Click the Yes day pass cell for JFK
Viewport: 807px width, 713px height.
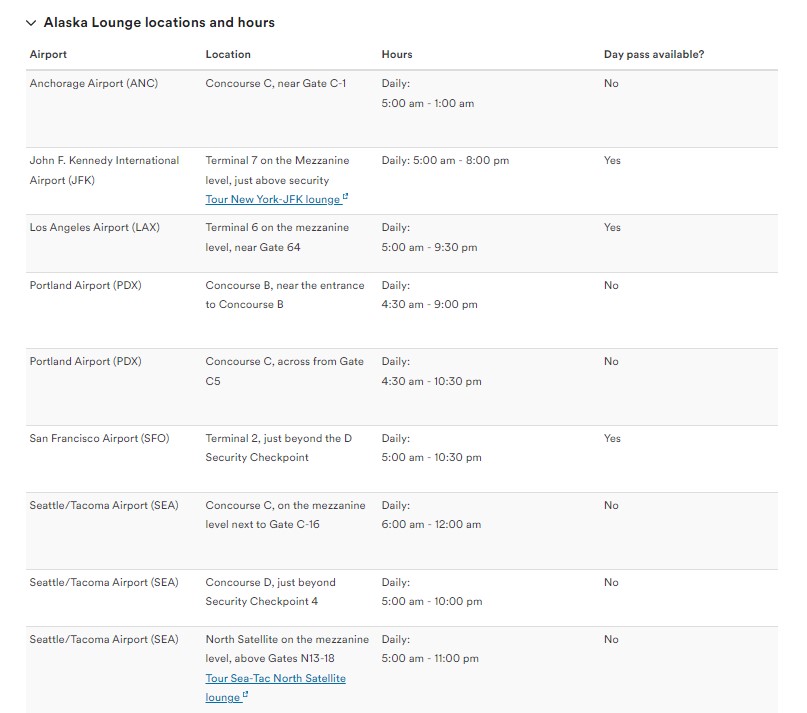(612, 161)
